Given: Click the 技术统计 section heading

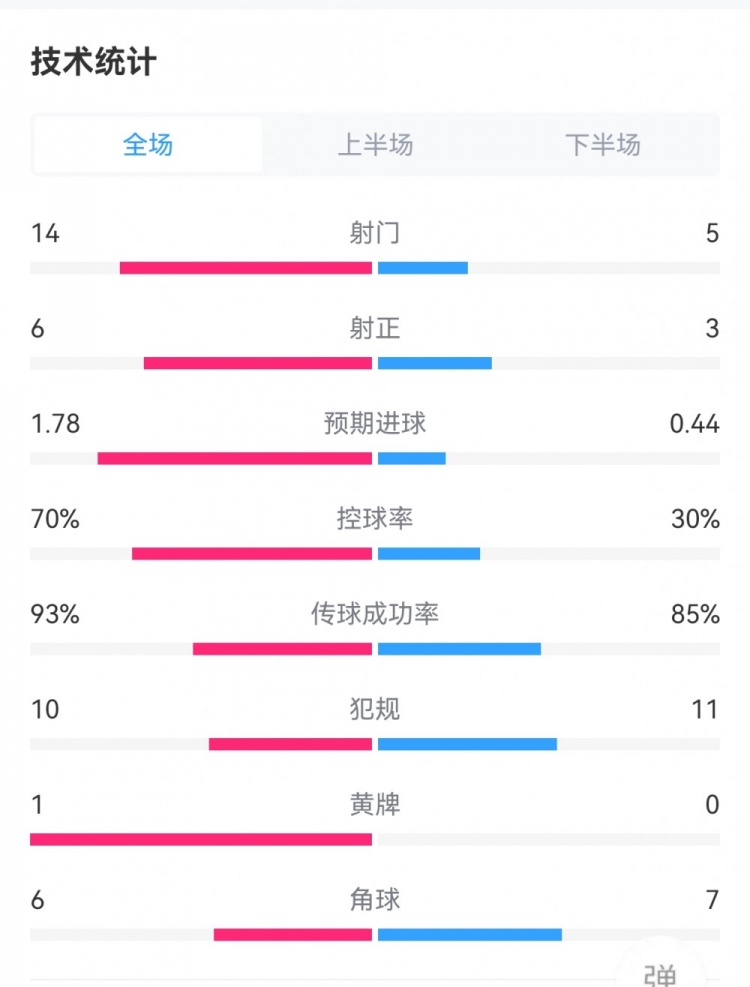Looking at the screenshot, I should click(x=94, y=62).
